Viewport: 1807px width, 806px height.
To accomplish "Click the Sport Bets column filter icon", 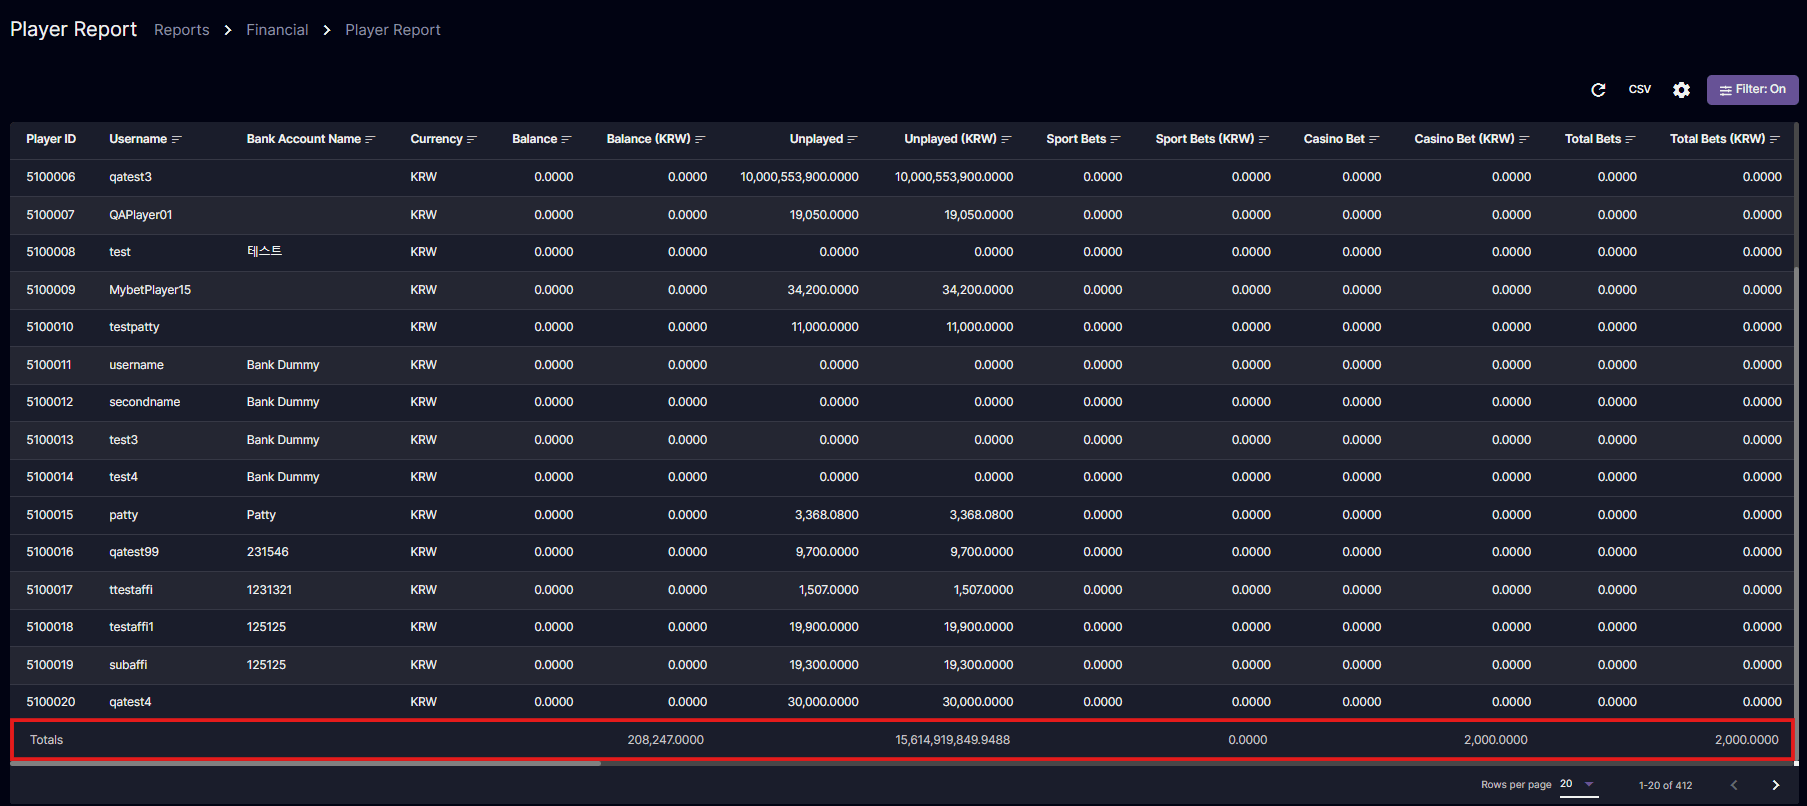I will click(1116, 139).
